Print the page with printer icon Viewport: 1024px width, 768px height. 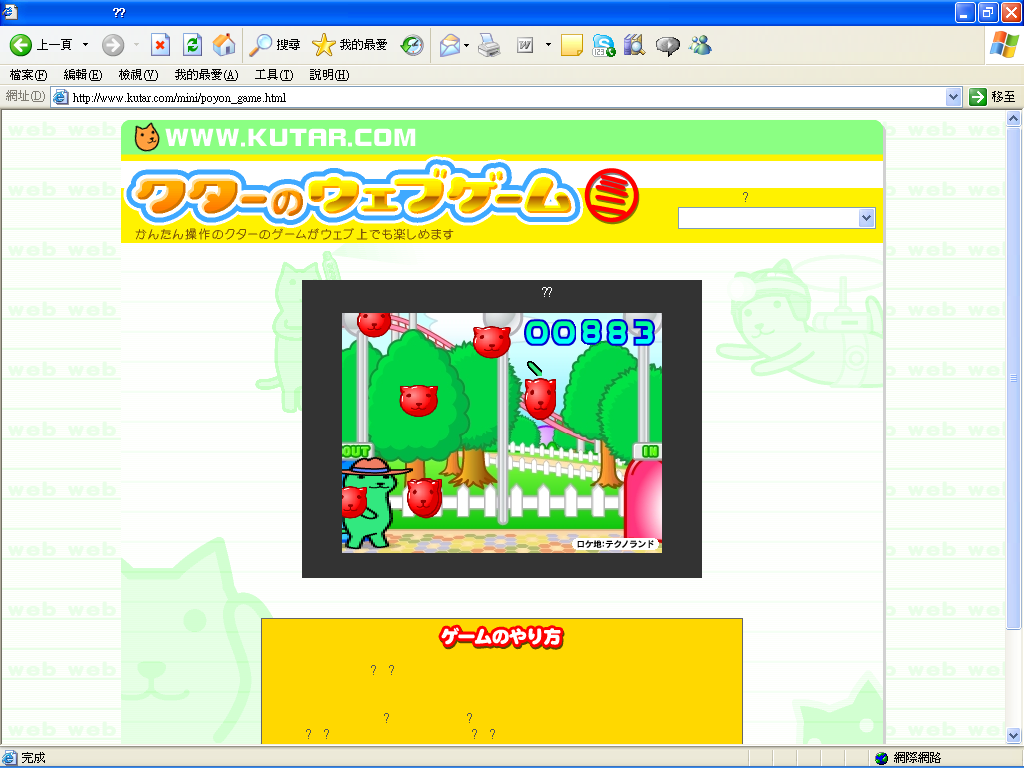(x=489, y=45)
